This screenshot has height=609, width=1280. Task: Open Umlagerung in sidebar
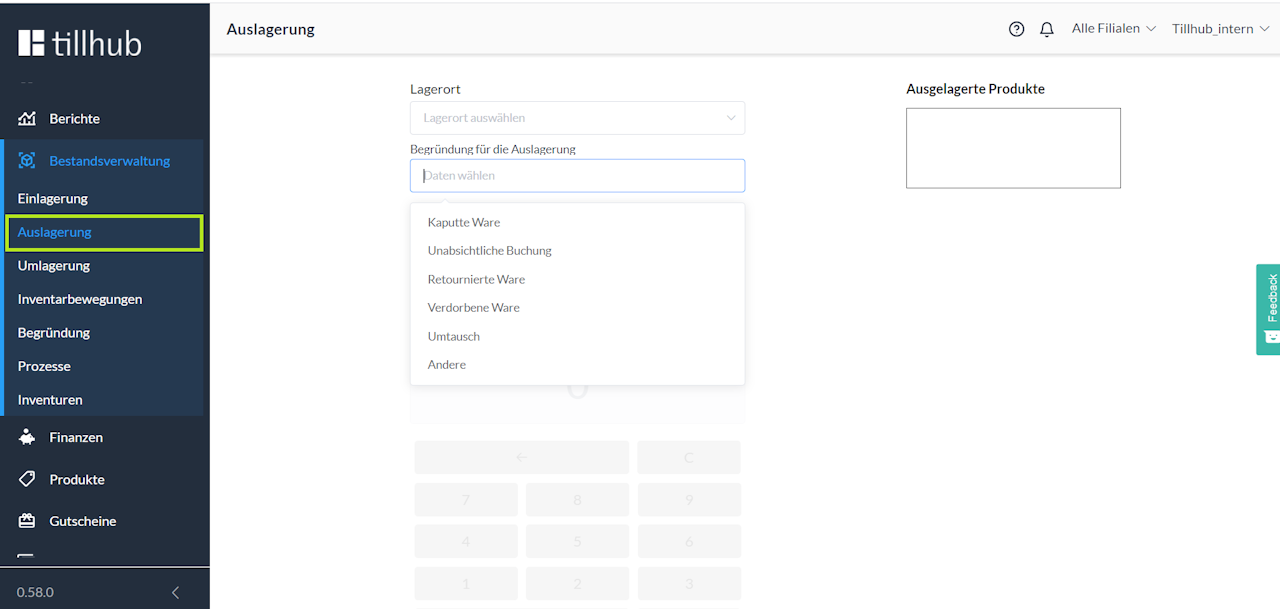coord(54,266)
